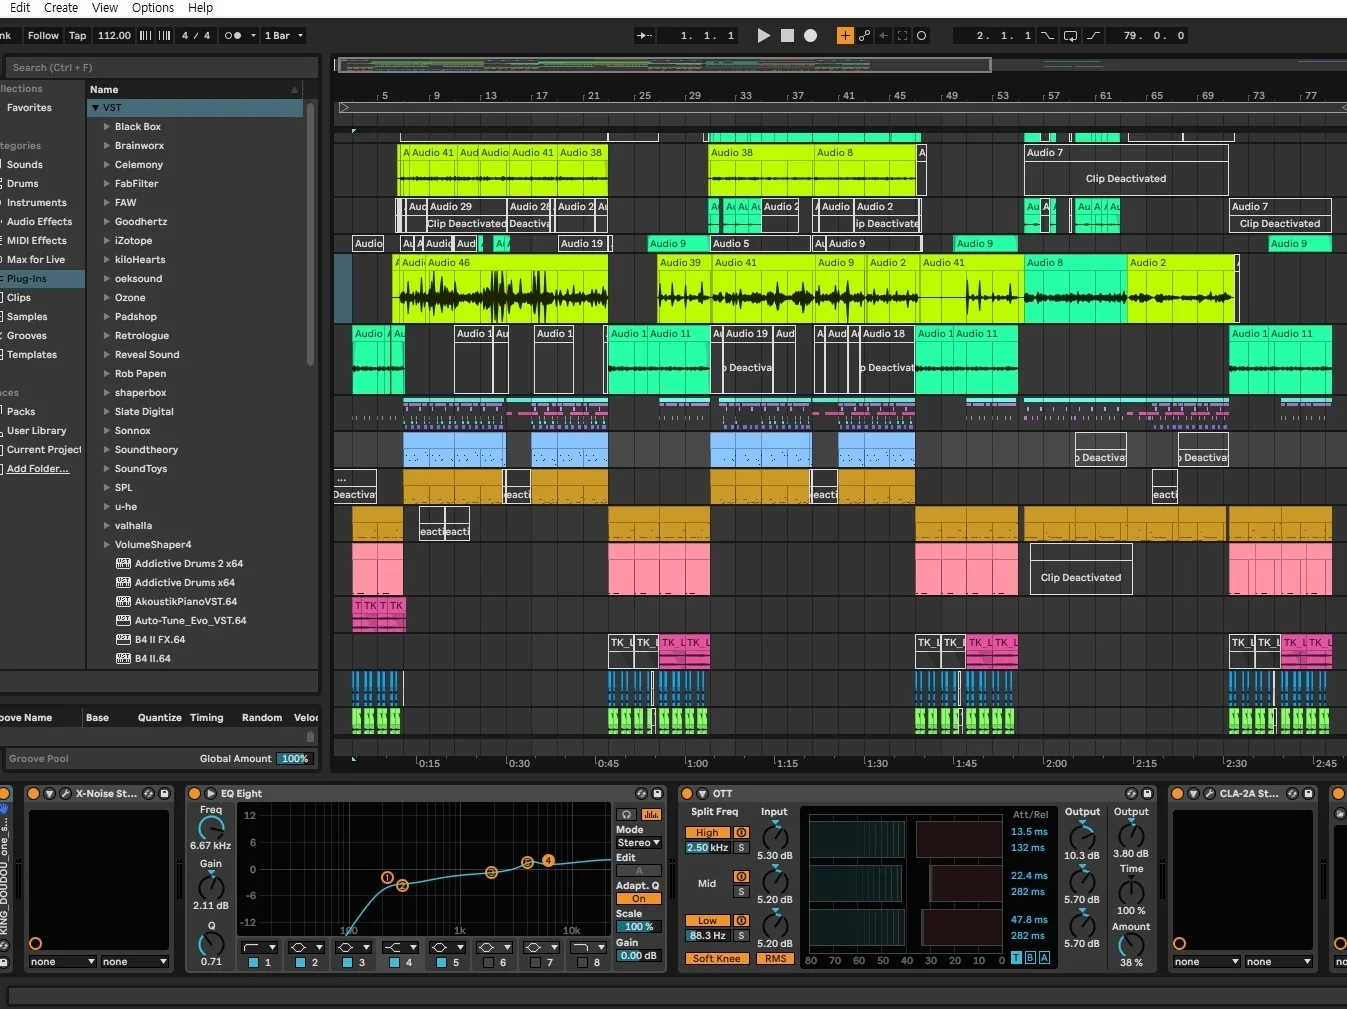Enable EQ Eight filter band 8
1347x1009 pixels.
tap(582, 962)
